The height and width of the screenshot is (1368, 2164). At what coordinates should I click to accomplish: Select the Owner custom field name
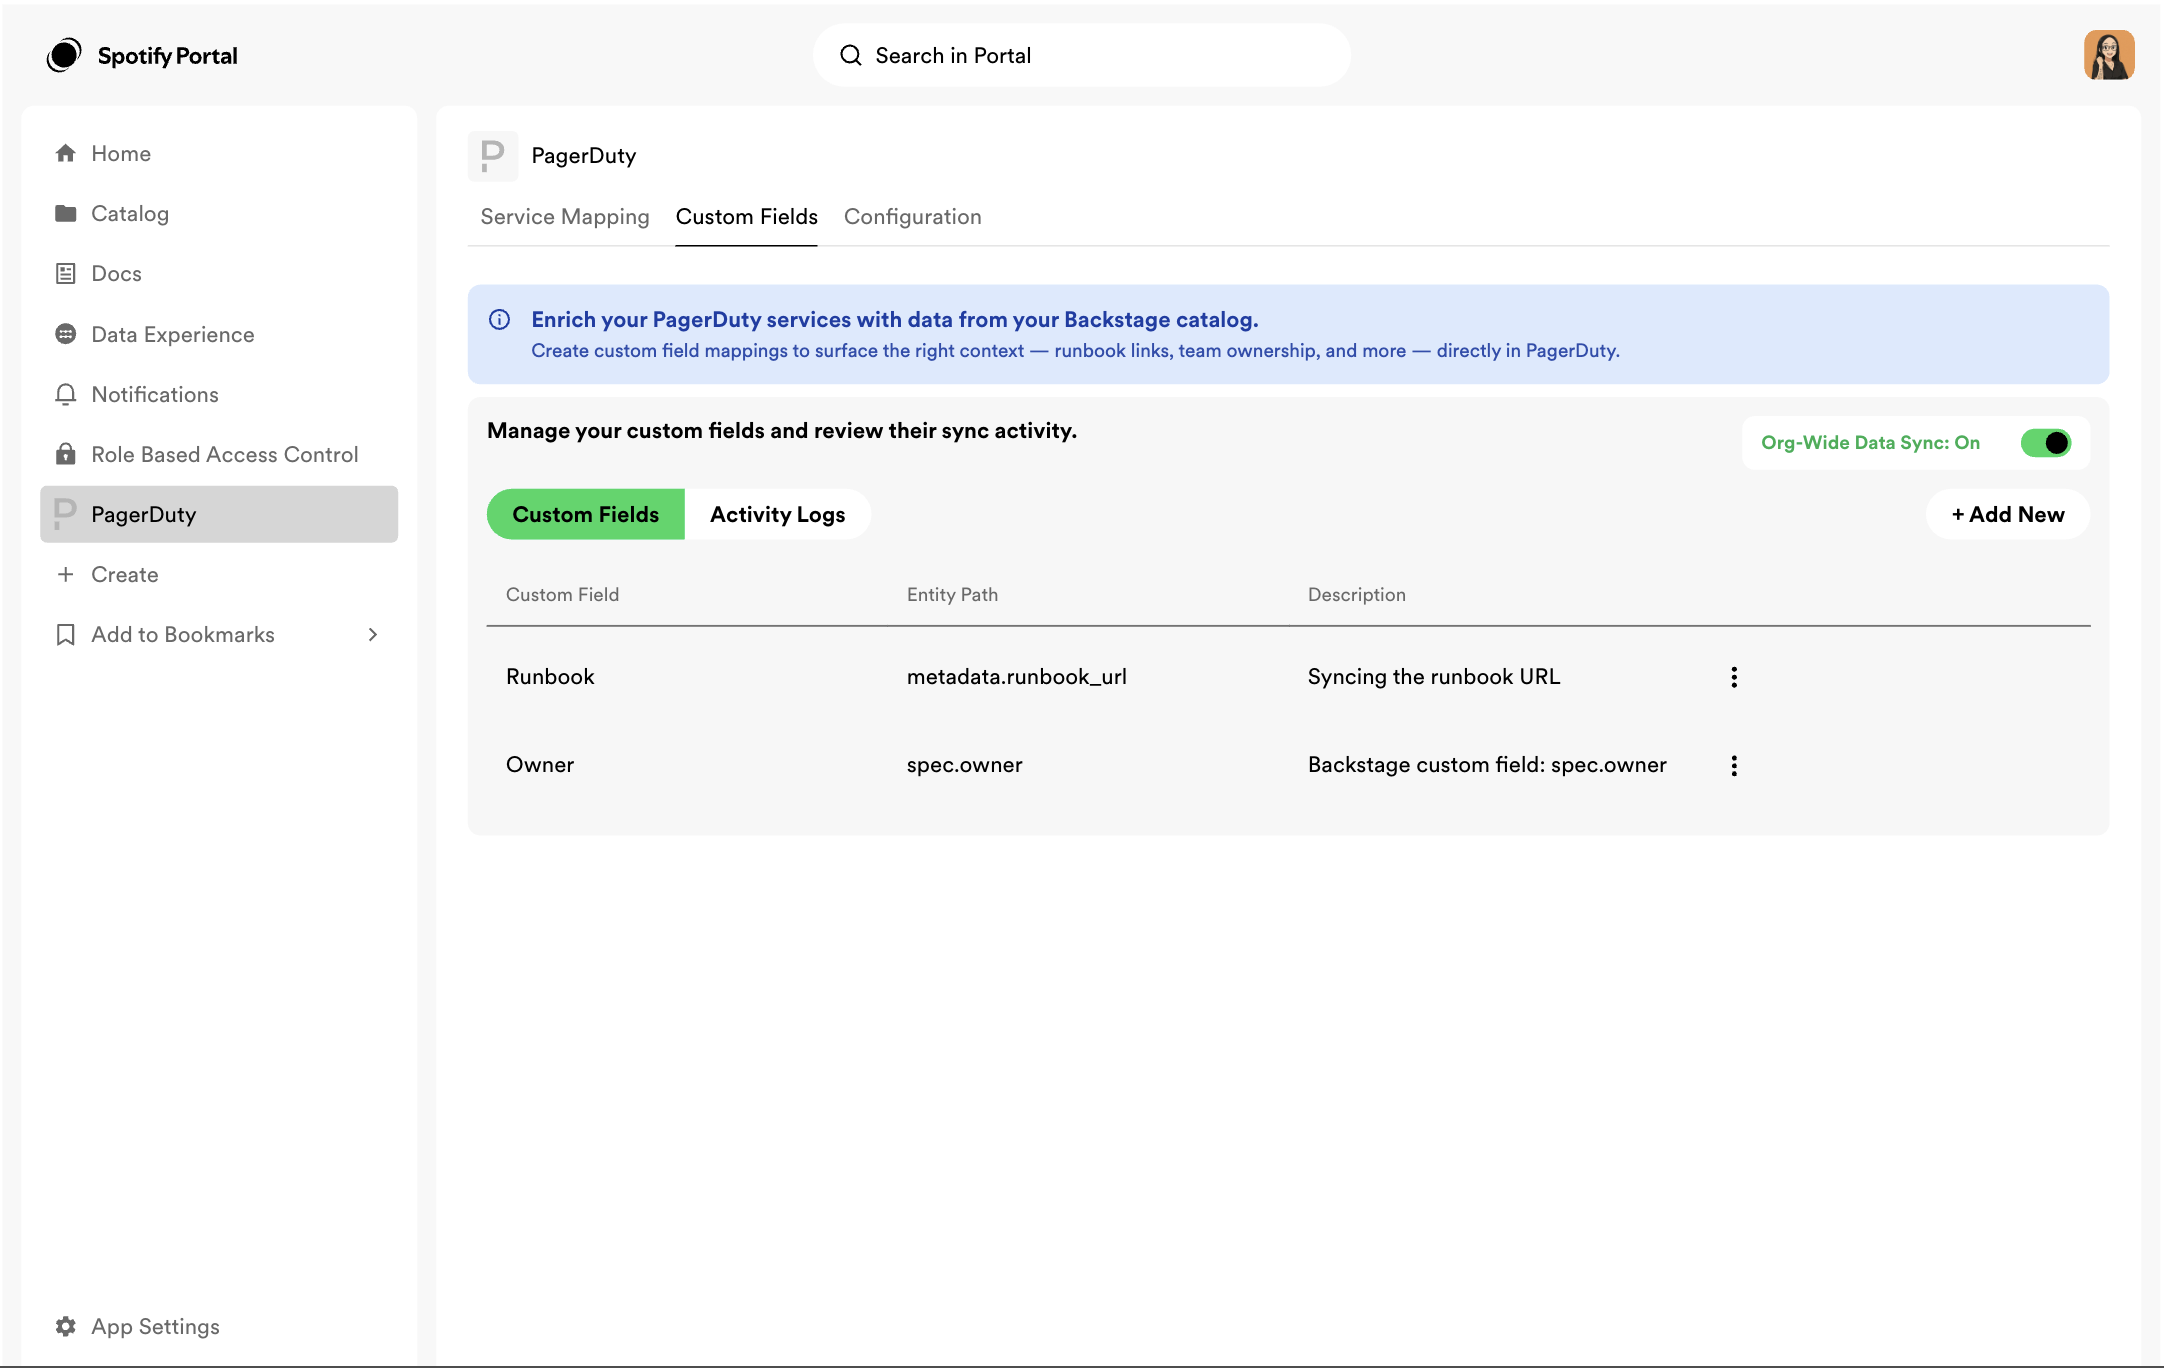[x=540, y=765]
